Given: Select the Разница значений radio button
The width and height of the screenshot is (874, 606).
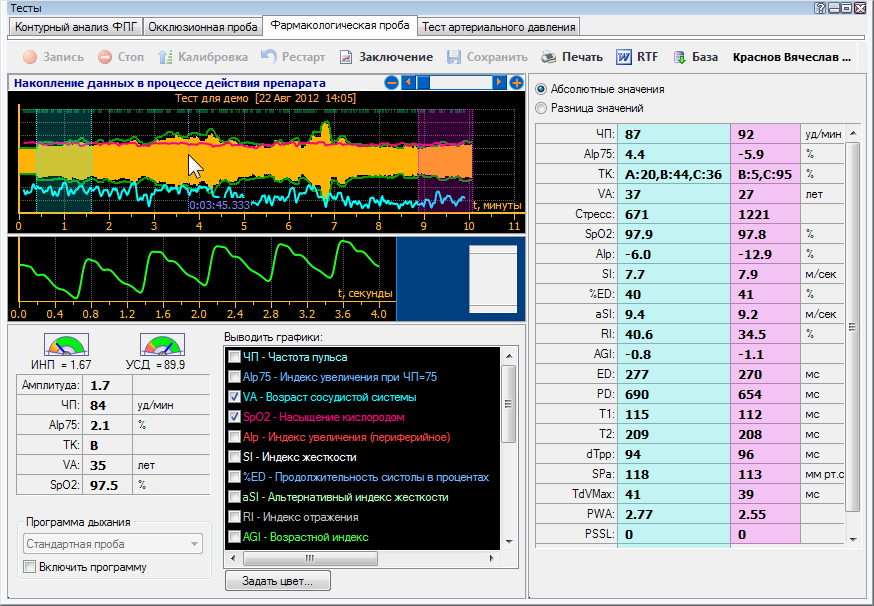Looking at the screenshot, I should coord(542,108).
